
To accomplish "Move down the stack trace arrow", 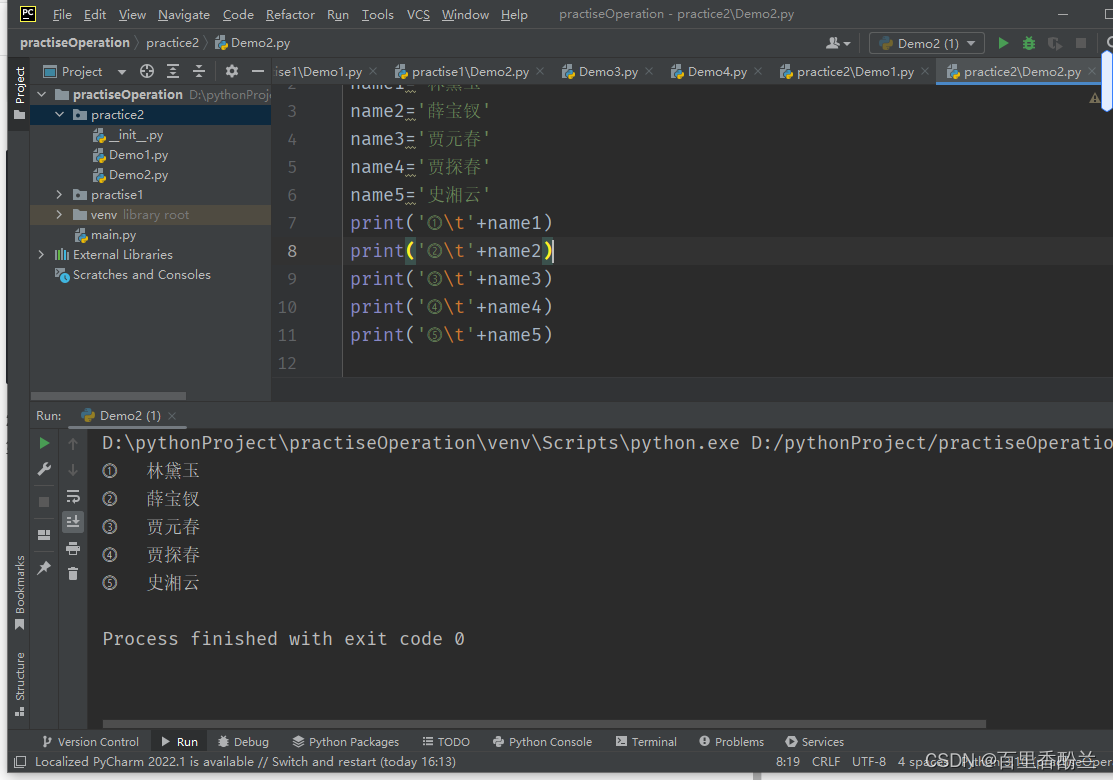I will pyautogui.click(x=72, y=470).
